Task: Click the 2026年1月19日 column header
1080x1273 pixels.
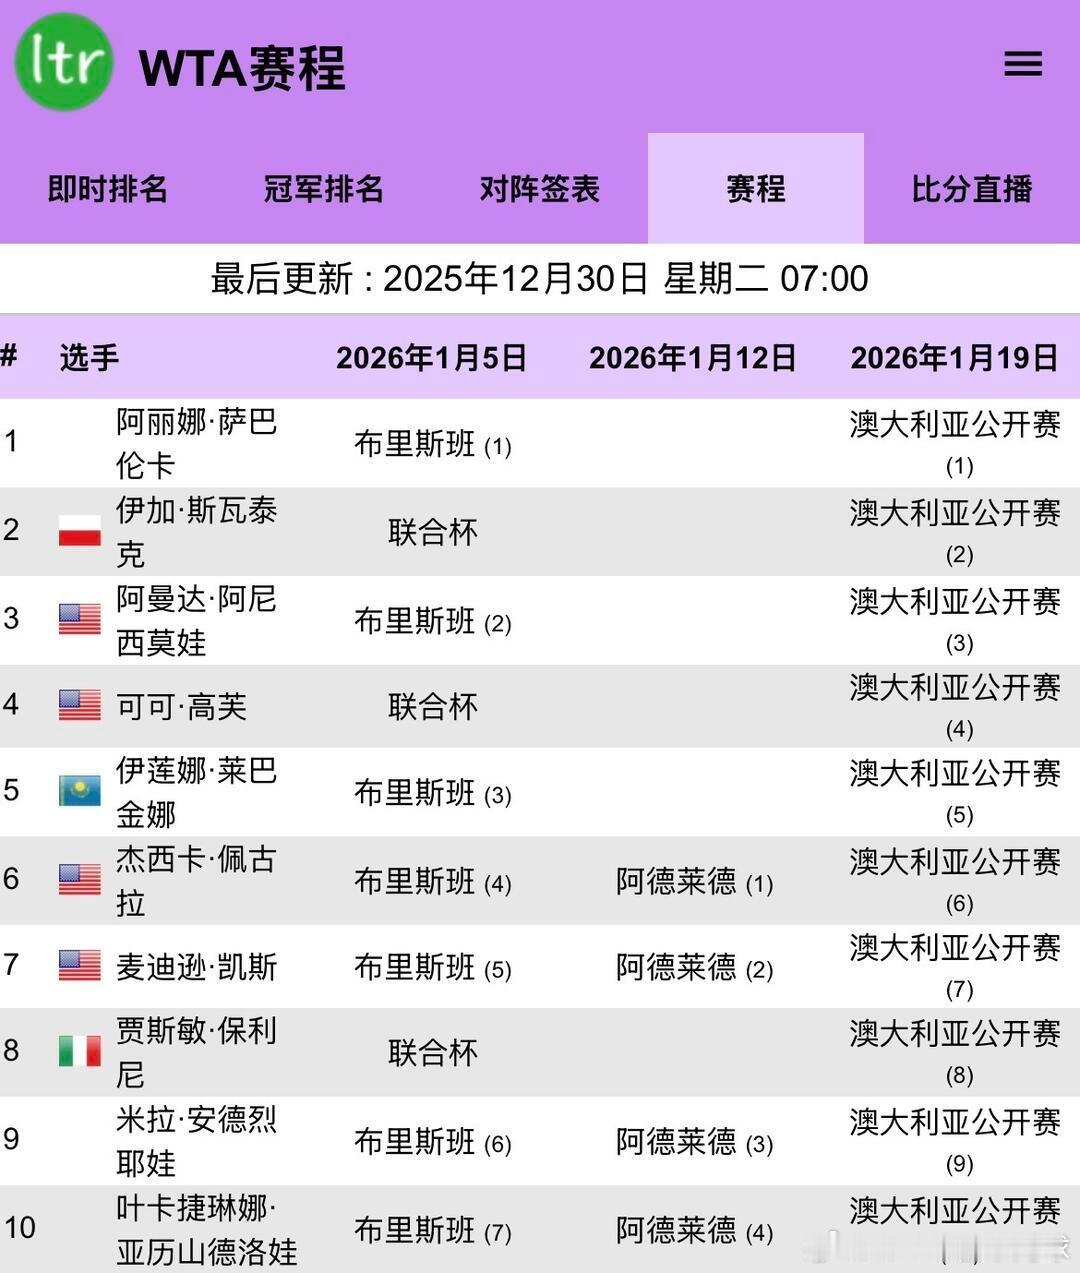Action: (955, 357)
